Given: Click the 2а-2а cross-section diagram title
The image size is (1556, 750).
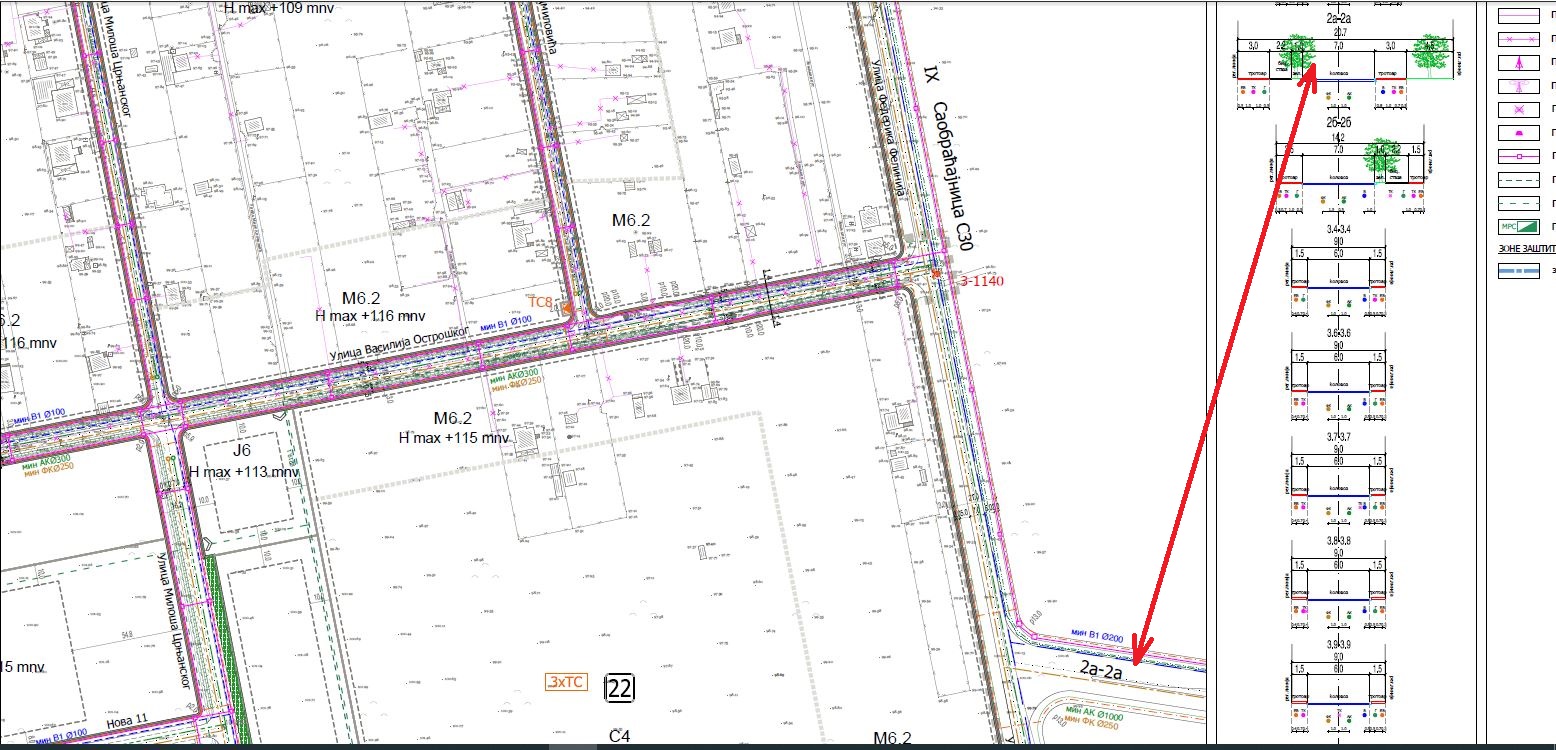Looking at the screenshot, I should 1338,17.
